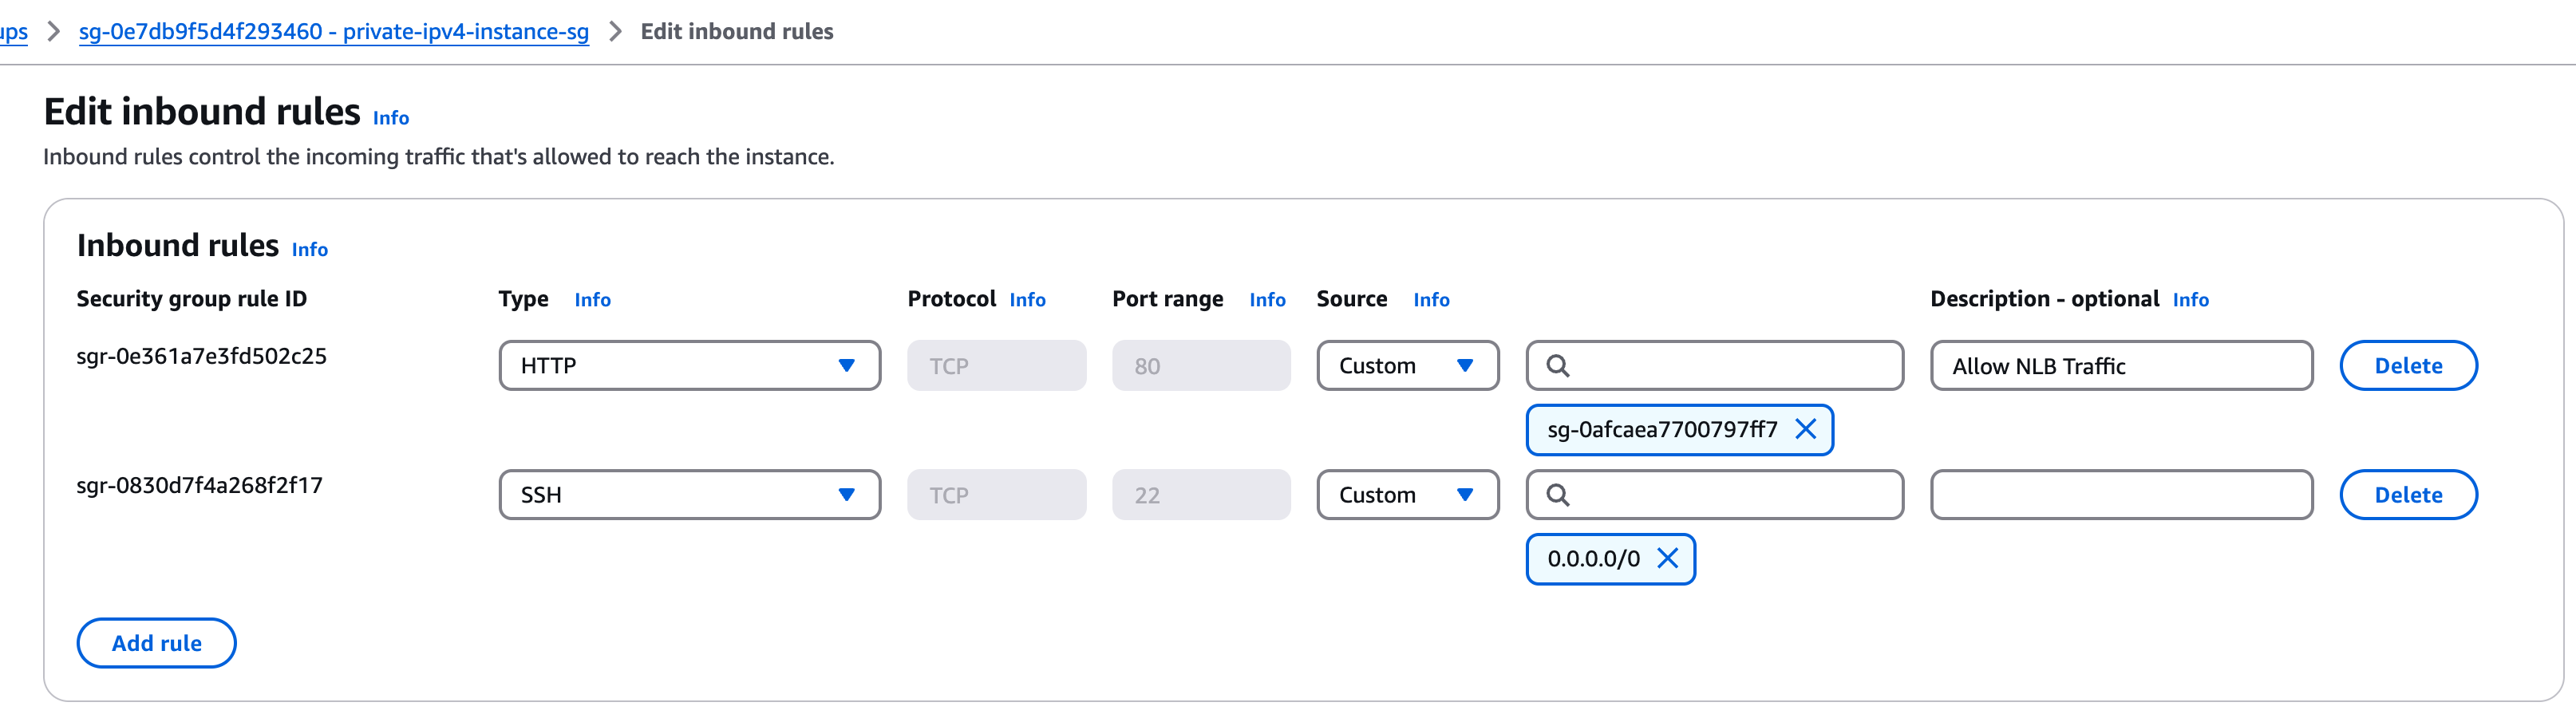Focus the SSH rule source search field
Image resolution: width=2576 pixels, height=718 pixels.
coord(1714,495)
